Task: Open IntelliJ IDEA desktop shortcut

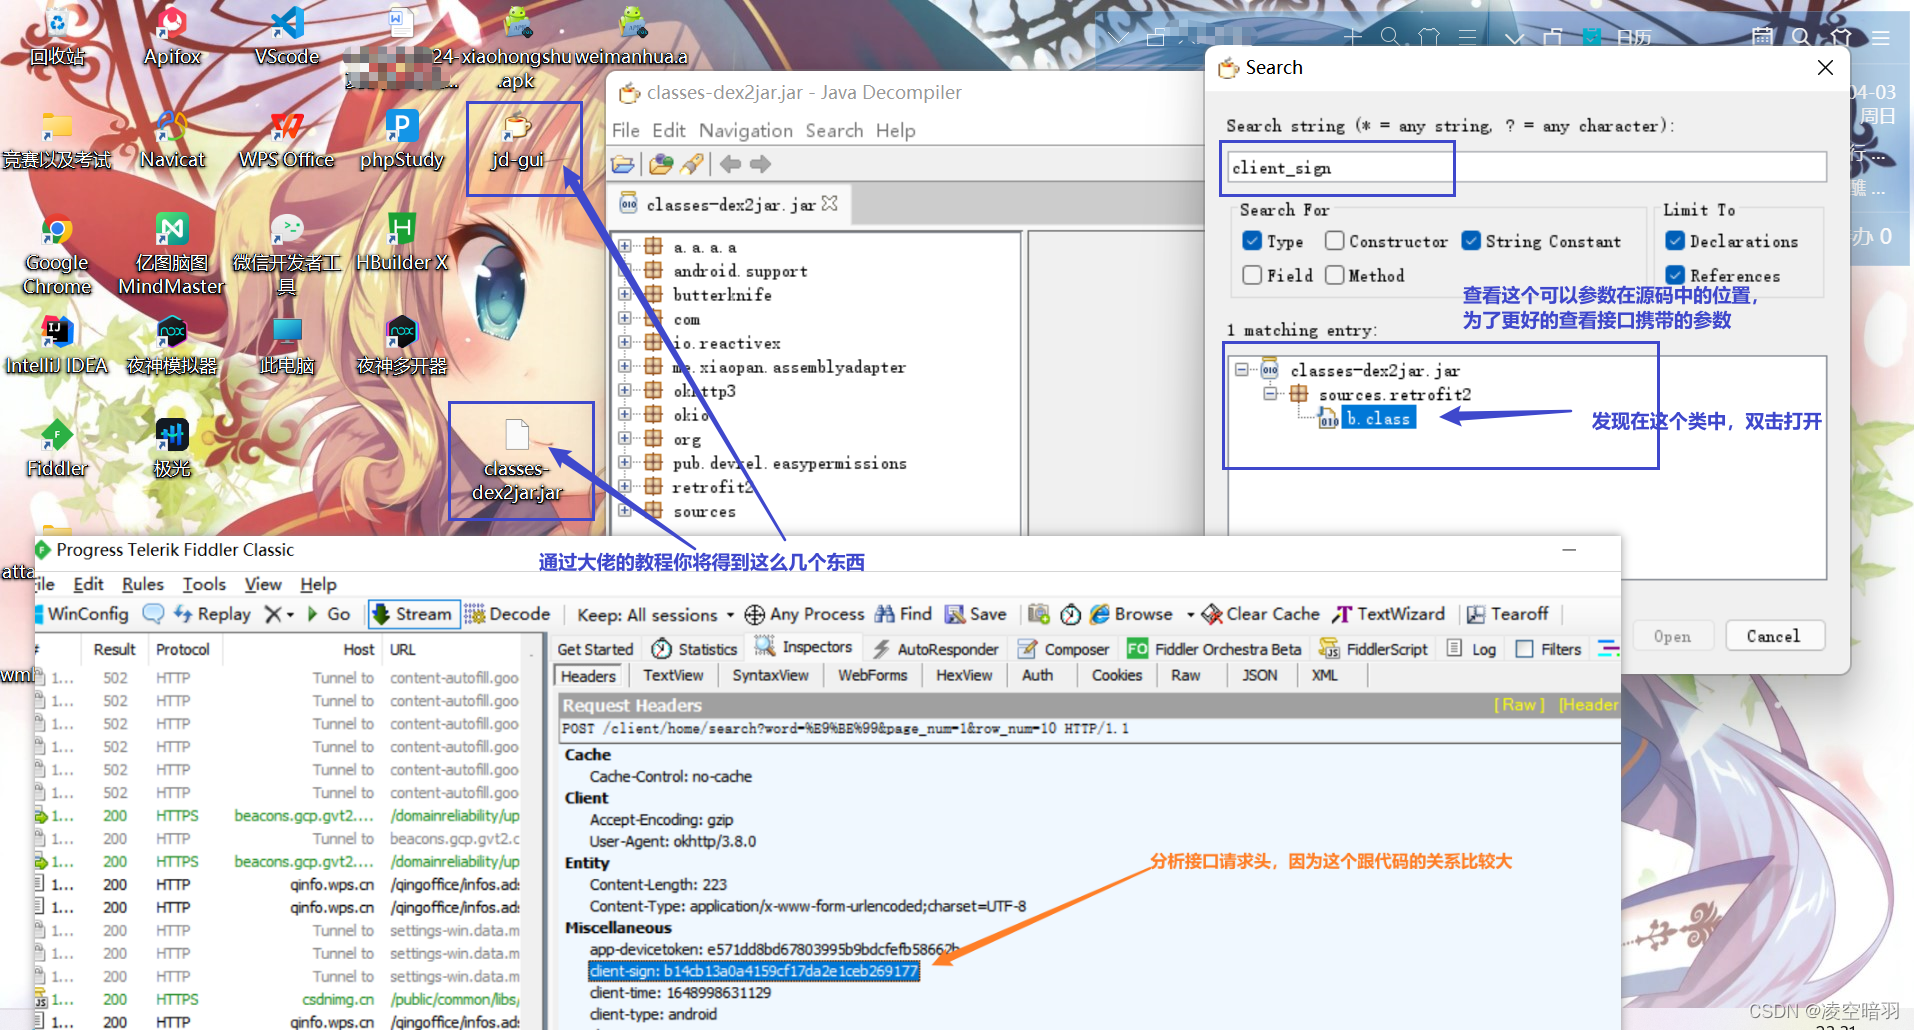Action: click(x=57, y=346)
